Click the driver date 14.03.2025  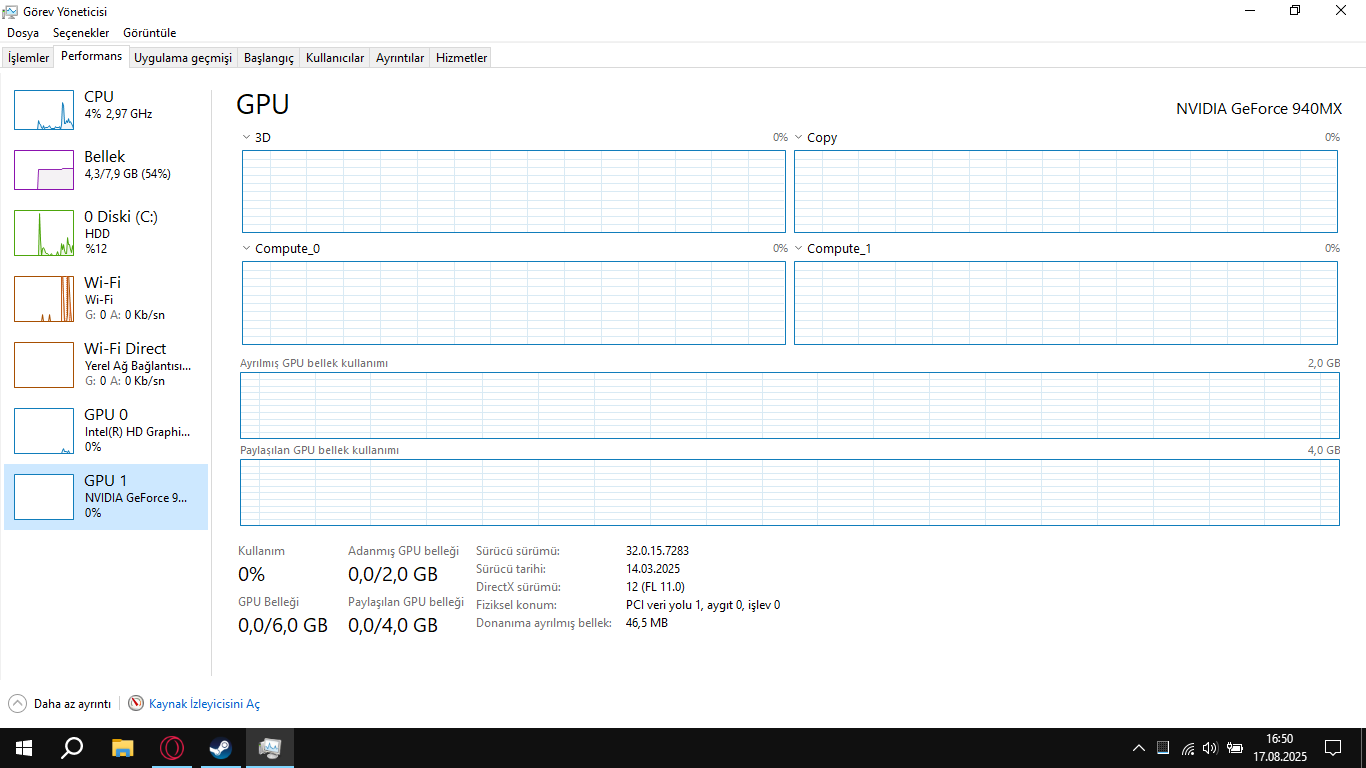tap(654, 569)
